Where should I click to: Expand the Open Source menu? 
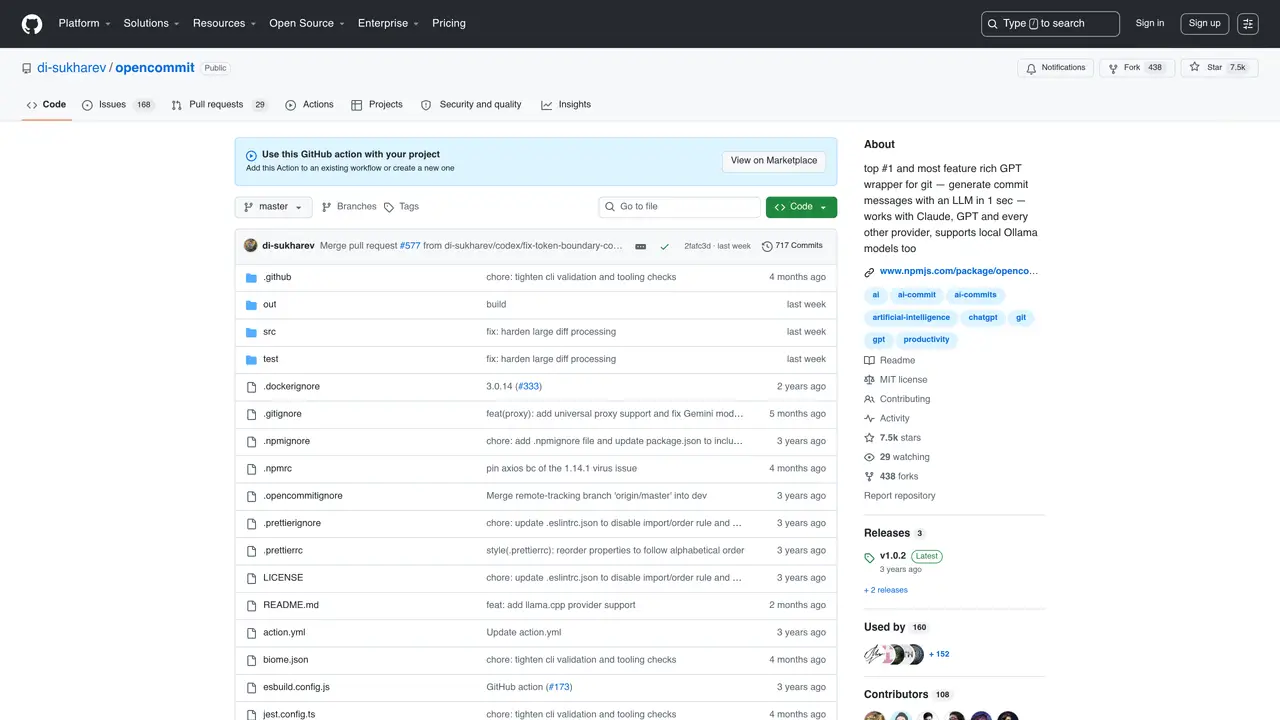[x=307, y=23]
